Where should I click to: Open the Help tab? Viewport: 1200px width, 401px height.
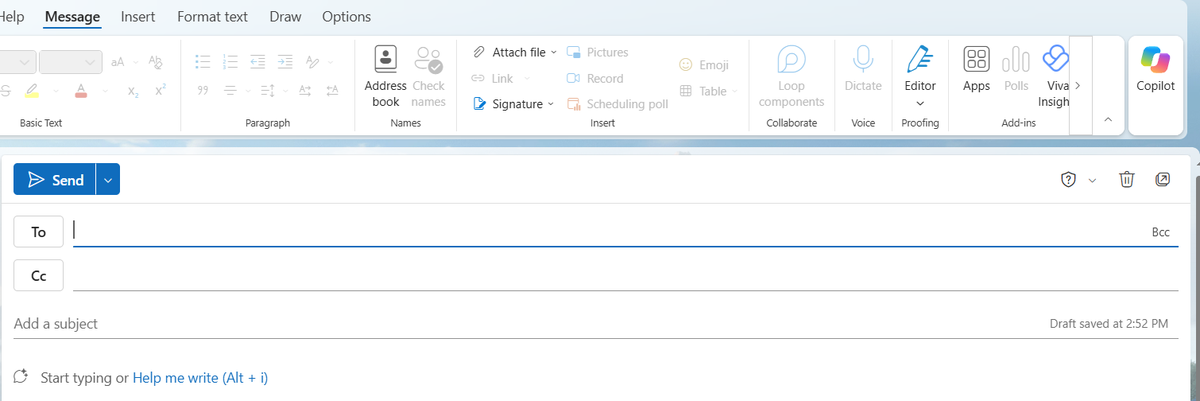click(11, 16)
